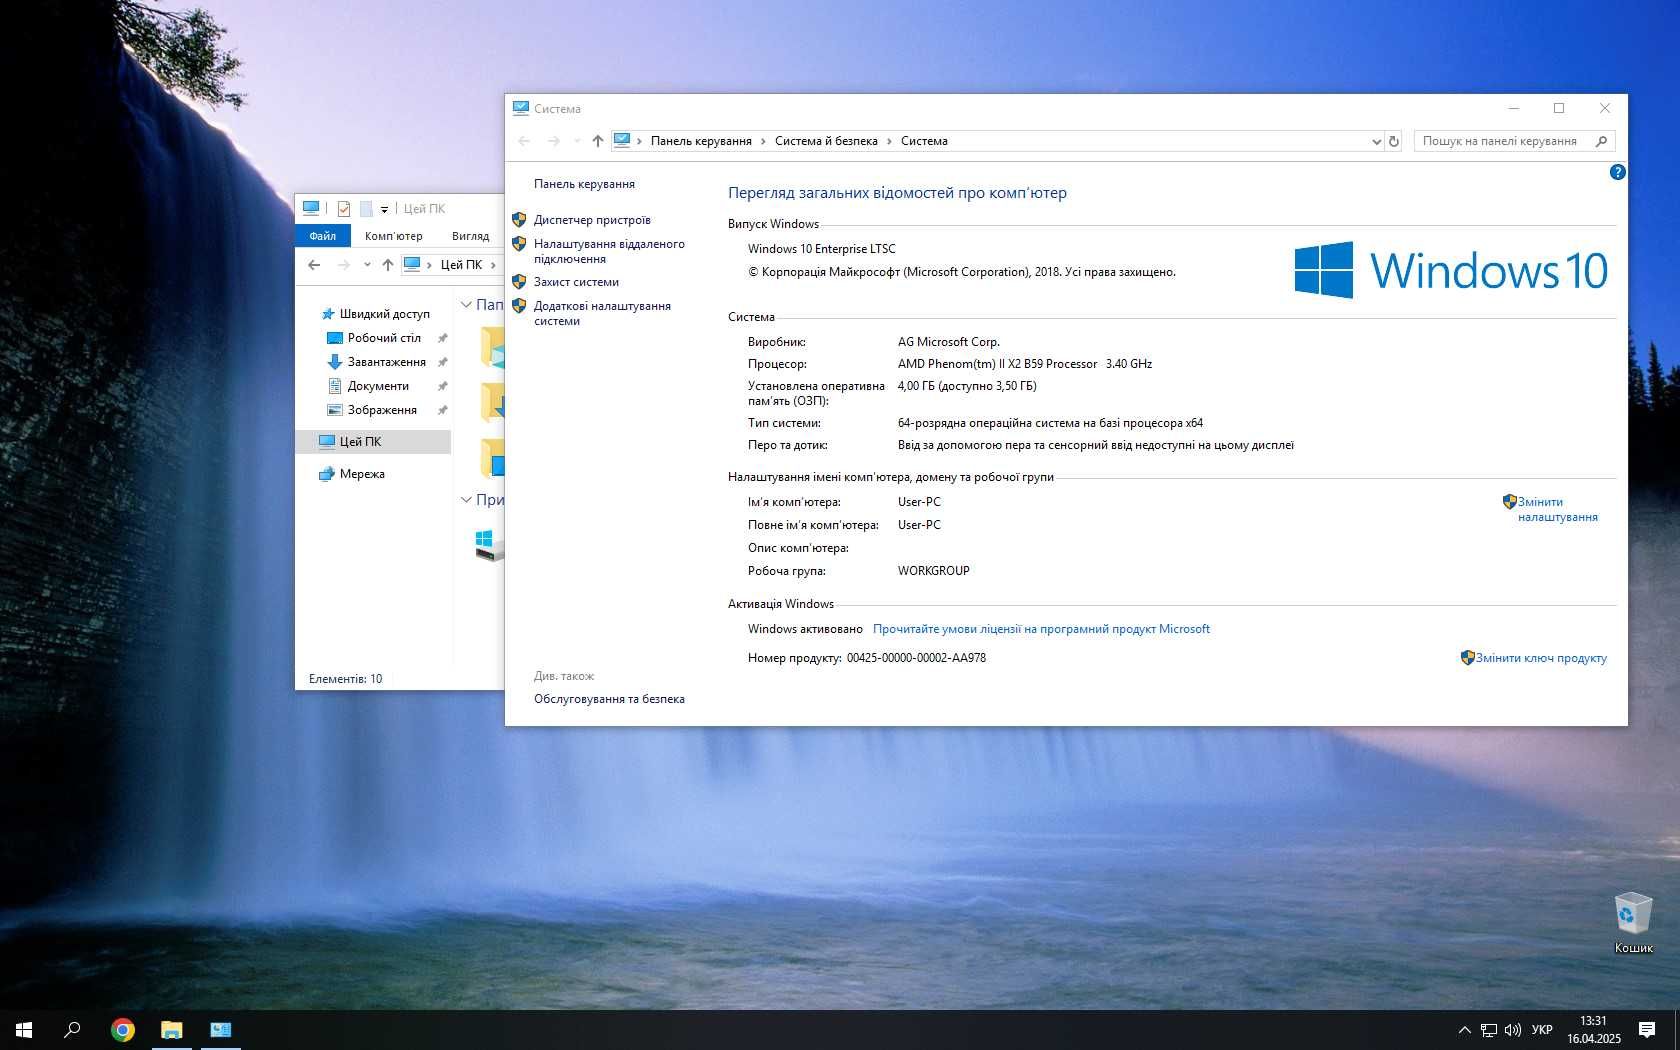This screenshot has width=1680, height=1050.
Task: Expand arrow after System and Security breadcrumb
Action: (889, 141)
